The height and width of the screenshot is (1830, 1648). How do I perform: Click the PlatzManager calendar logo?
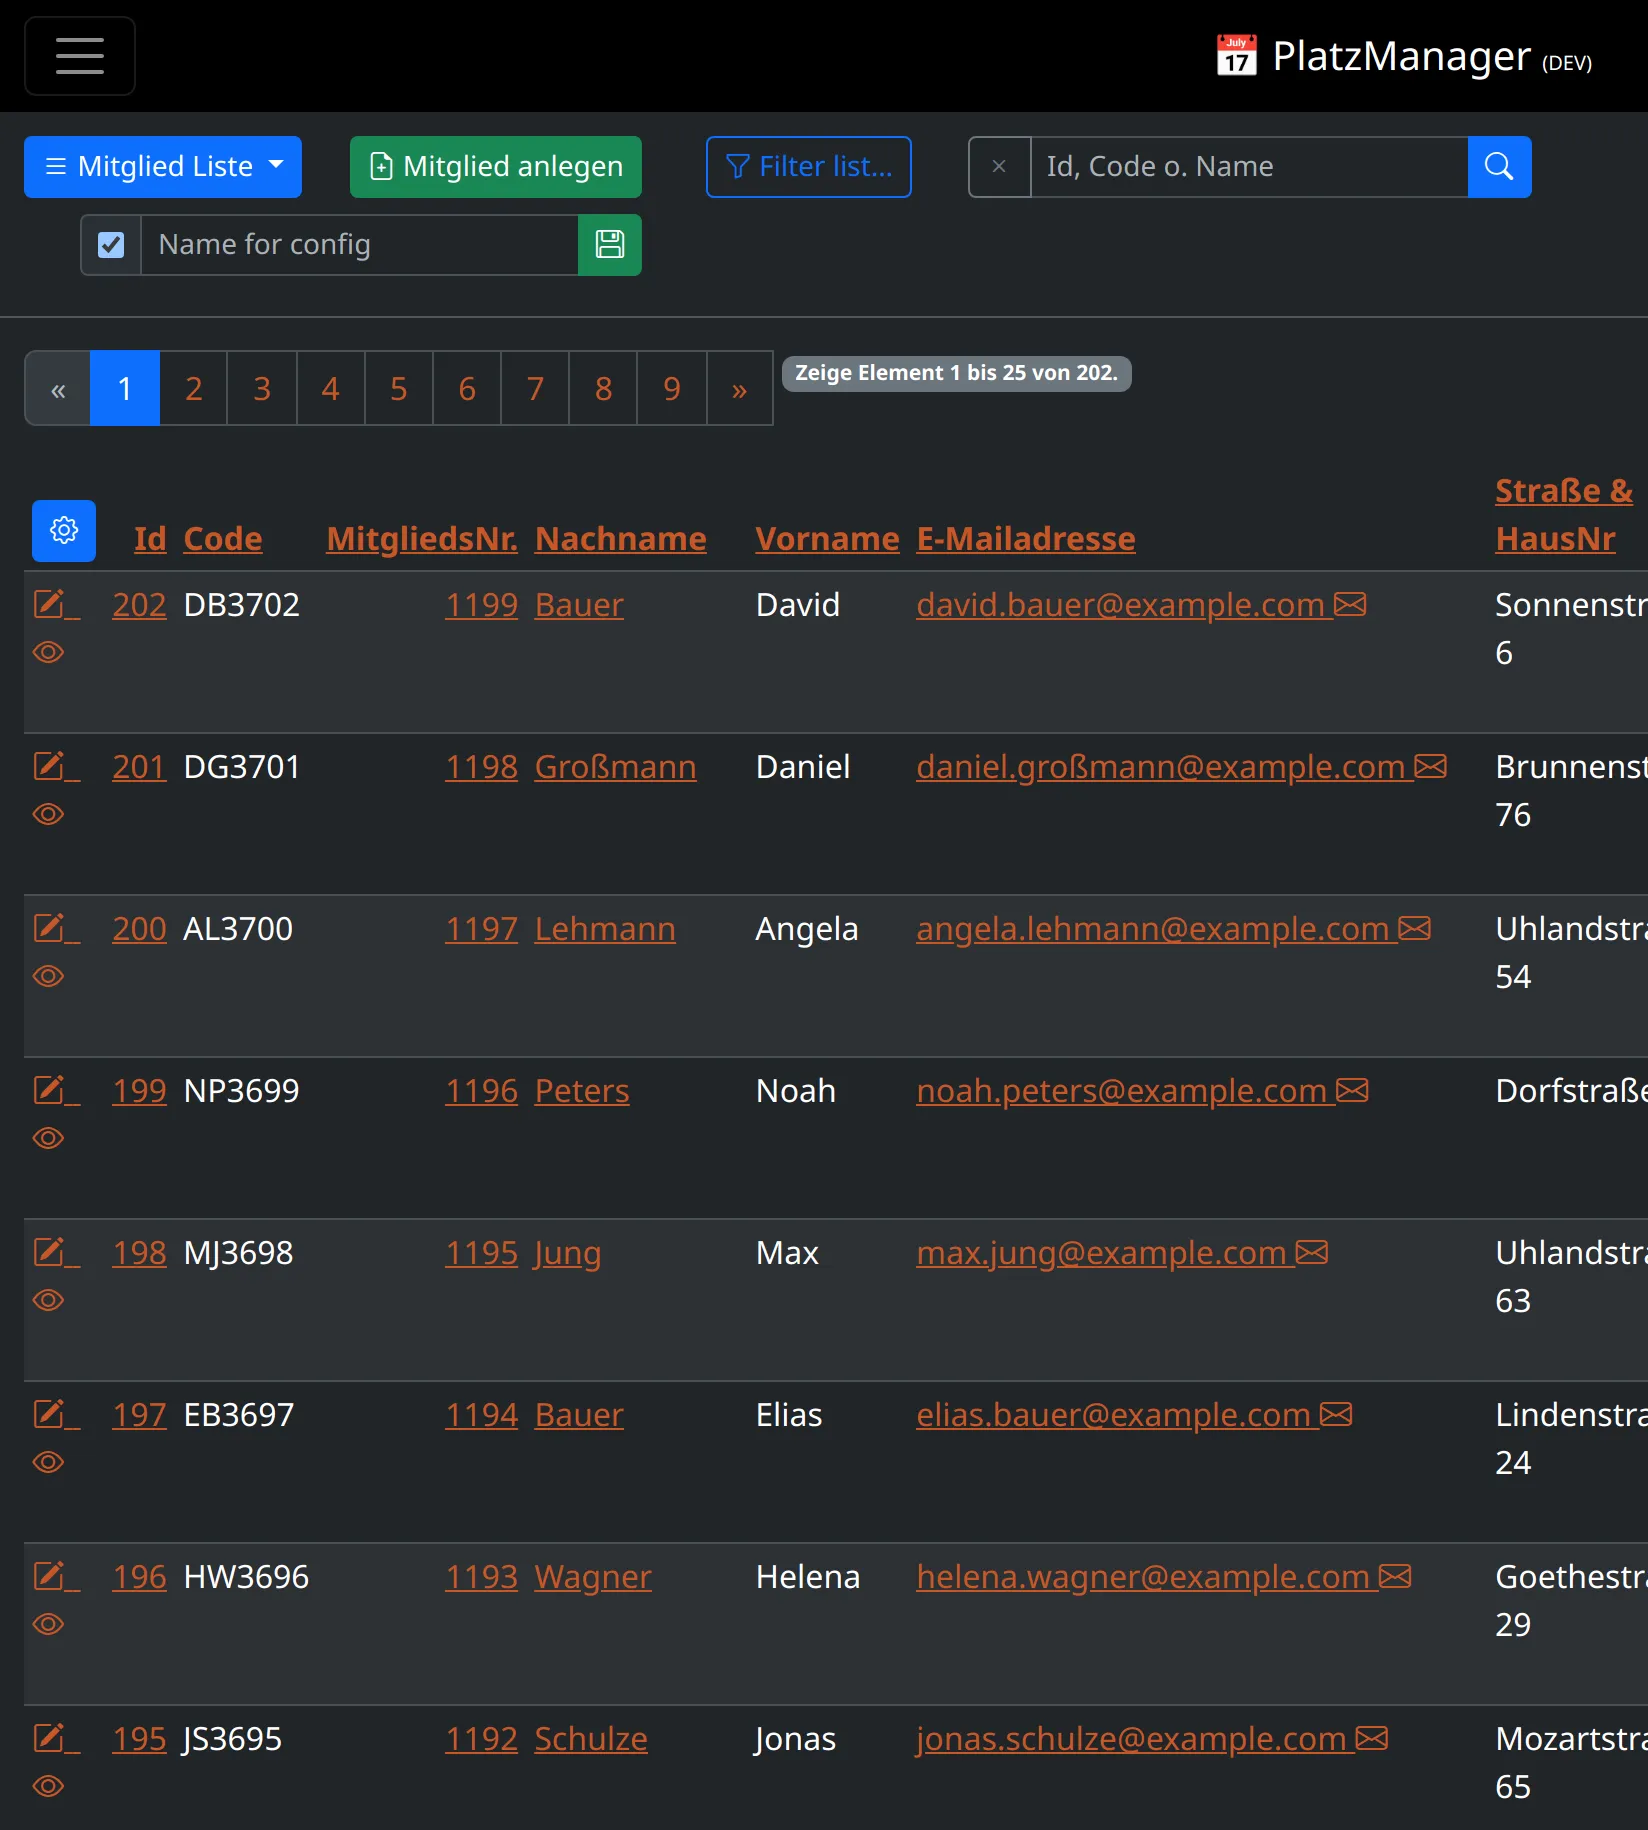pyautogui.click(x=1236, y=56)
